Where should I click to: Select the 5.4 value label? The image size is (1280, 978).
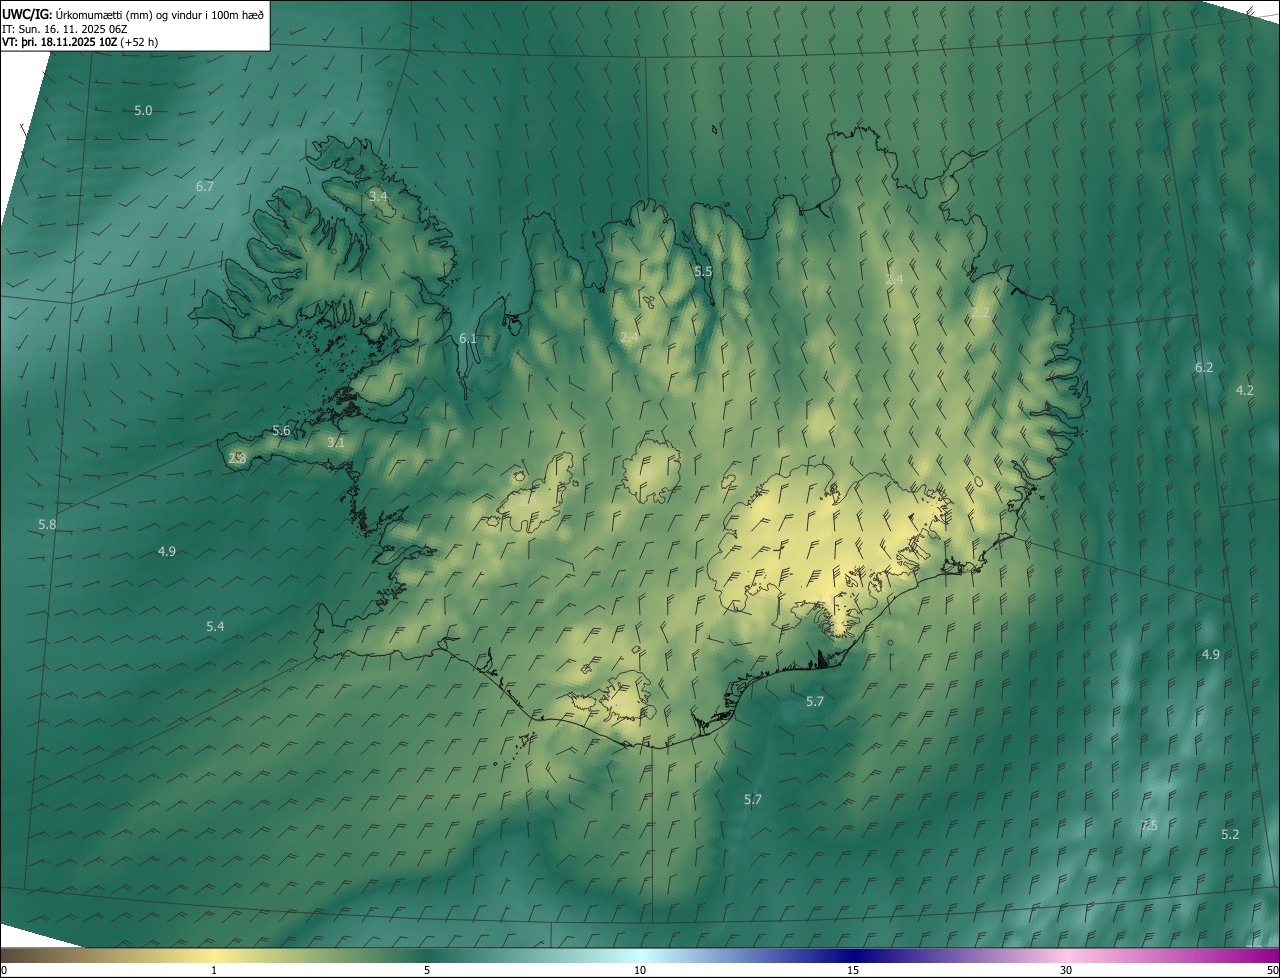[x=215, y=626]
